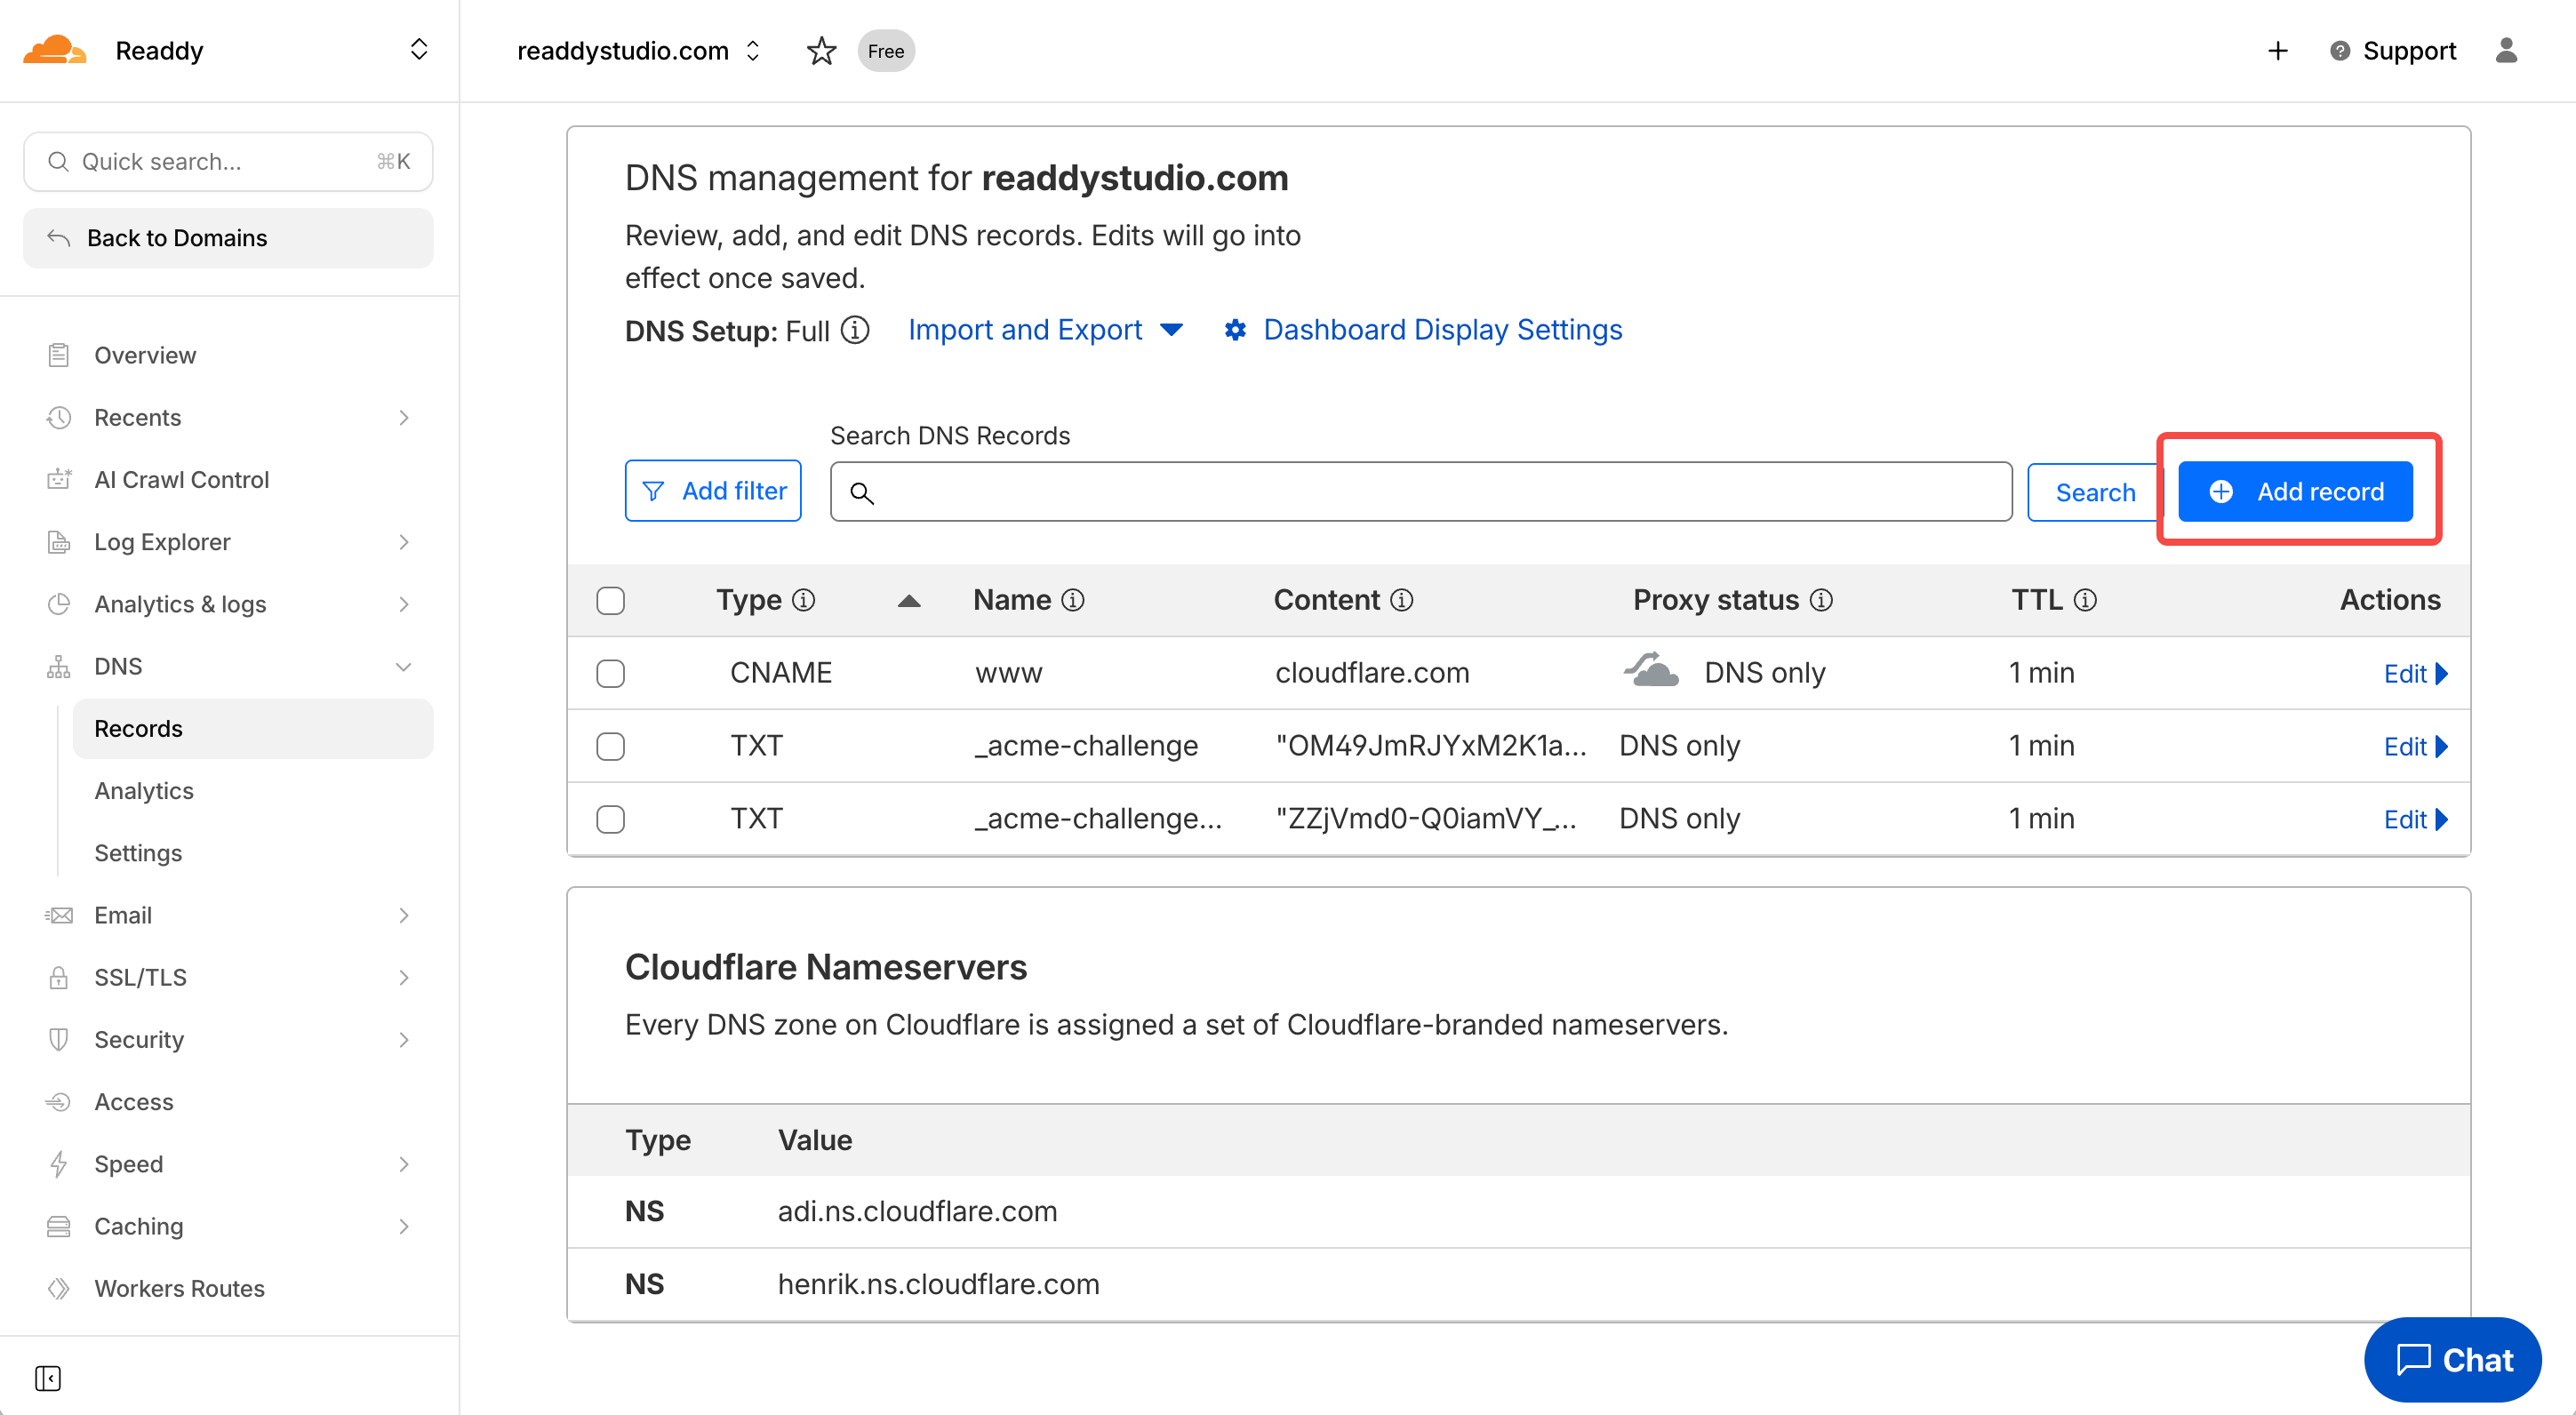Click the collapse sidebar icon at the bottom left

coord(48,1378)
